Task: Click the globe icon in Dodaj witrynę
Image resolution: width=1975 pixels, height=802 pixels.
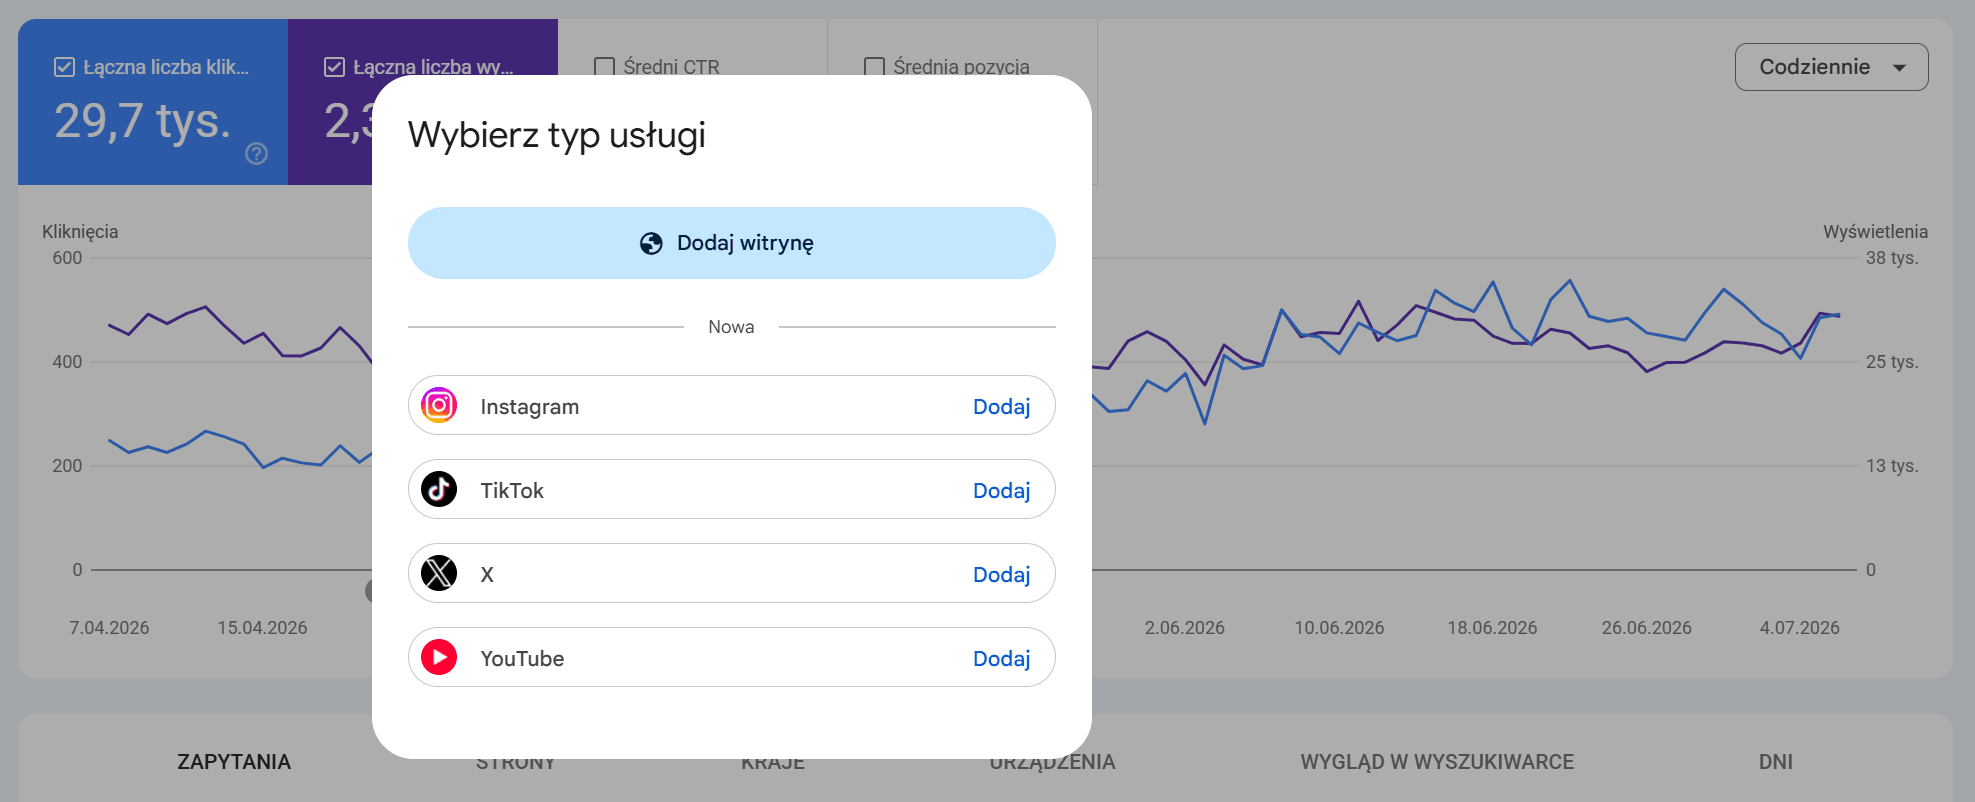Action: point(651,243)
